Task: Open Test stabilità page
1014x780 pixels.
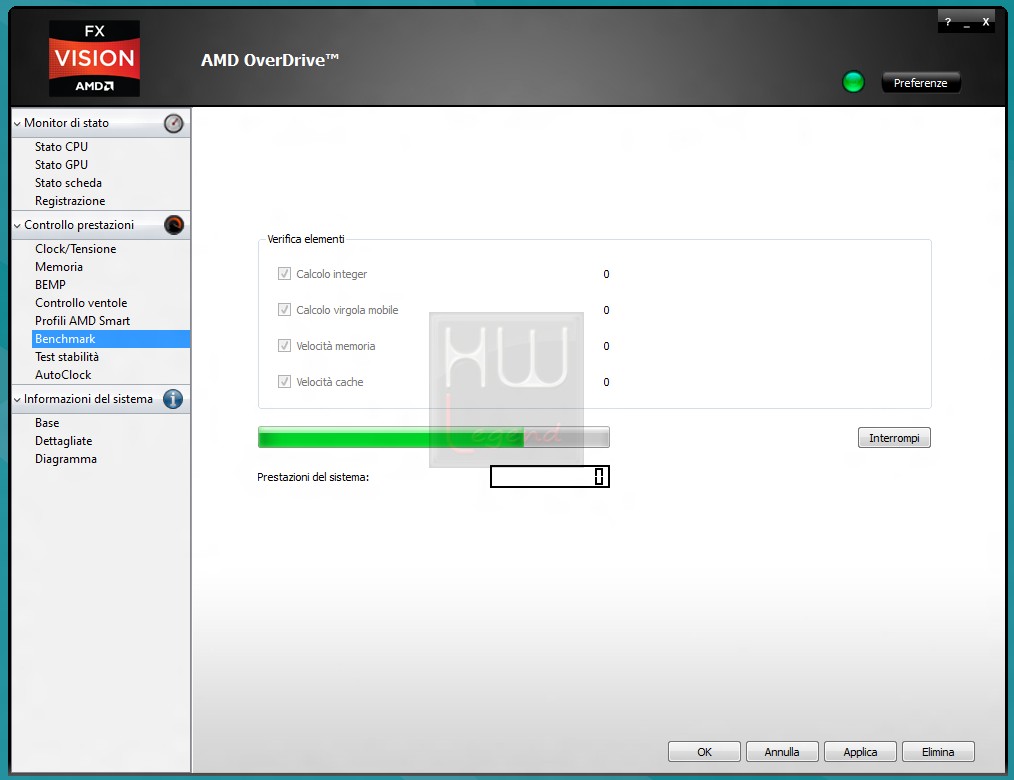Action: pyautogui.click(x=67, y=357)
